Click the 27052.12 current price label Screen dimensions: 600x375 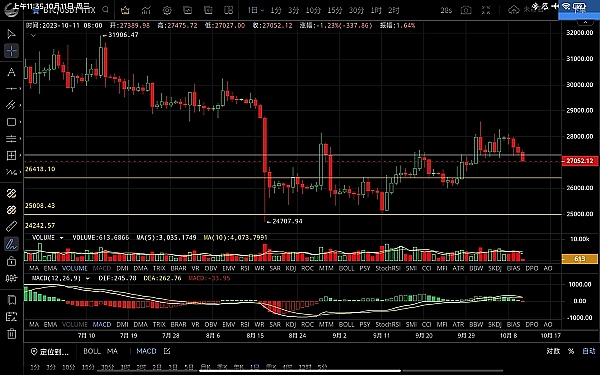pyautogui.click(x=579, y=161)
